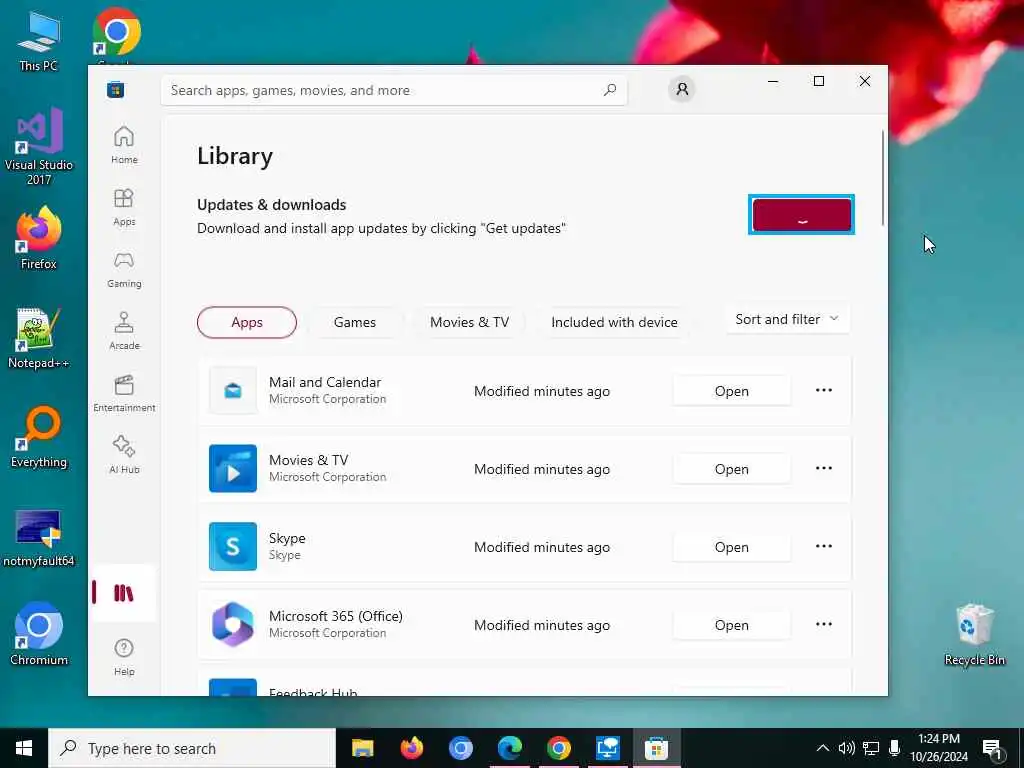This screenshot has height=768, width=1024.
Task: Open Chromium from the taskbar
Action: pos(460,748)
